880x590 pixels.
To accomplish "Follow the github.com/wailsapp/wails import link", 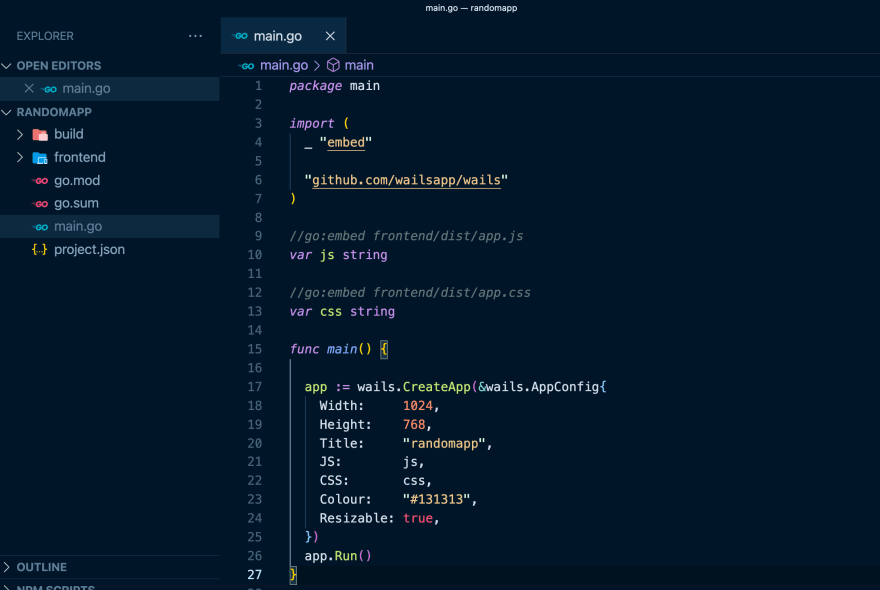I will coord(406,180).
